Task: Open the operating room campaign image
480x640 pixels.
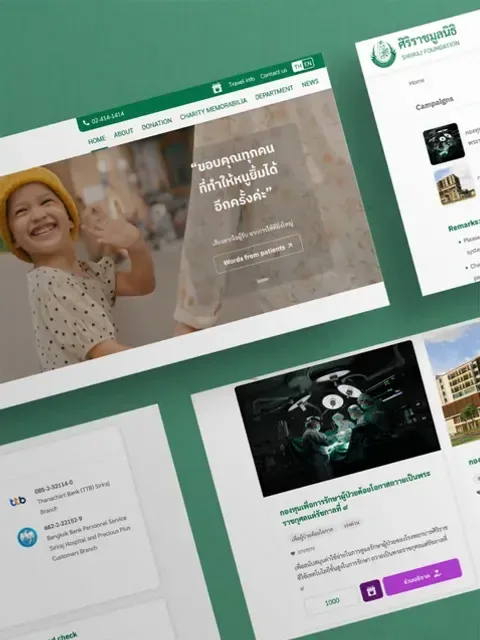Action: pyautogui.click(x=337, y=418)
